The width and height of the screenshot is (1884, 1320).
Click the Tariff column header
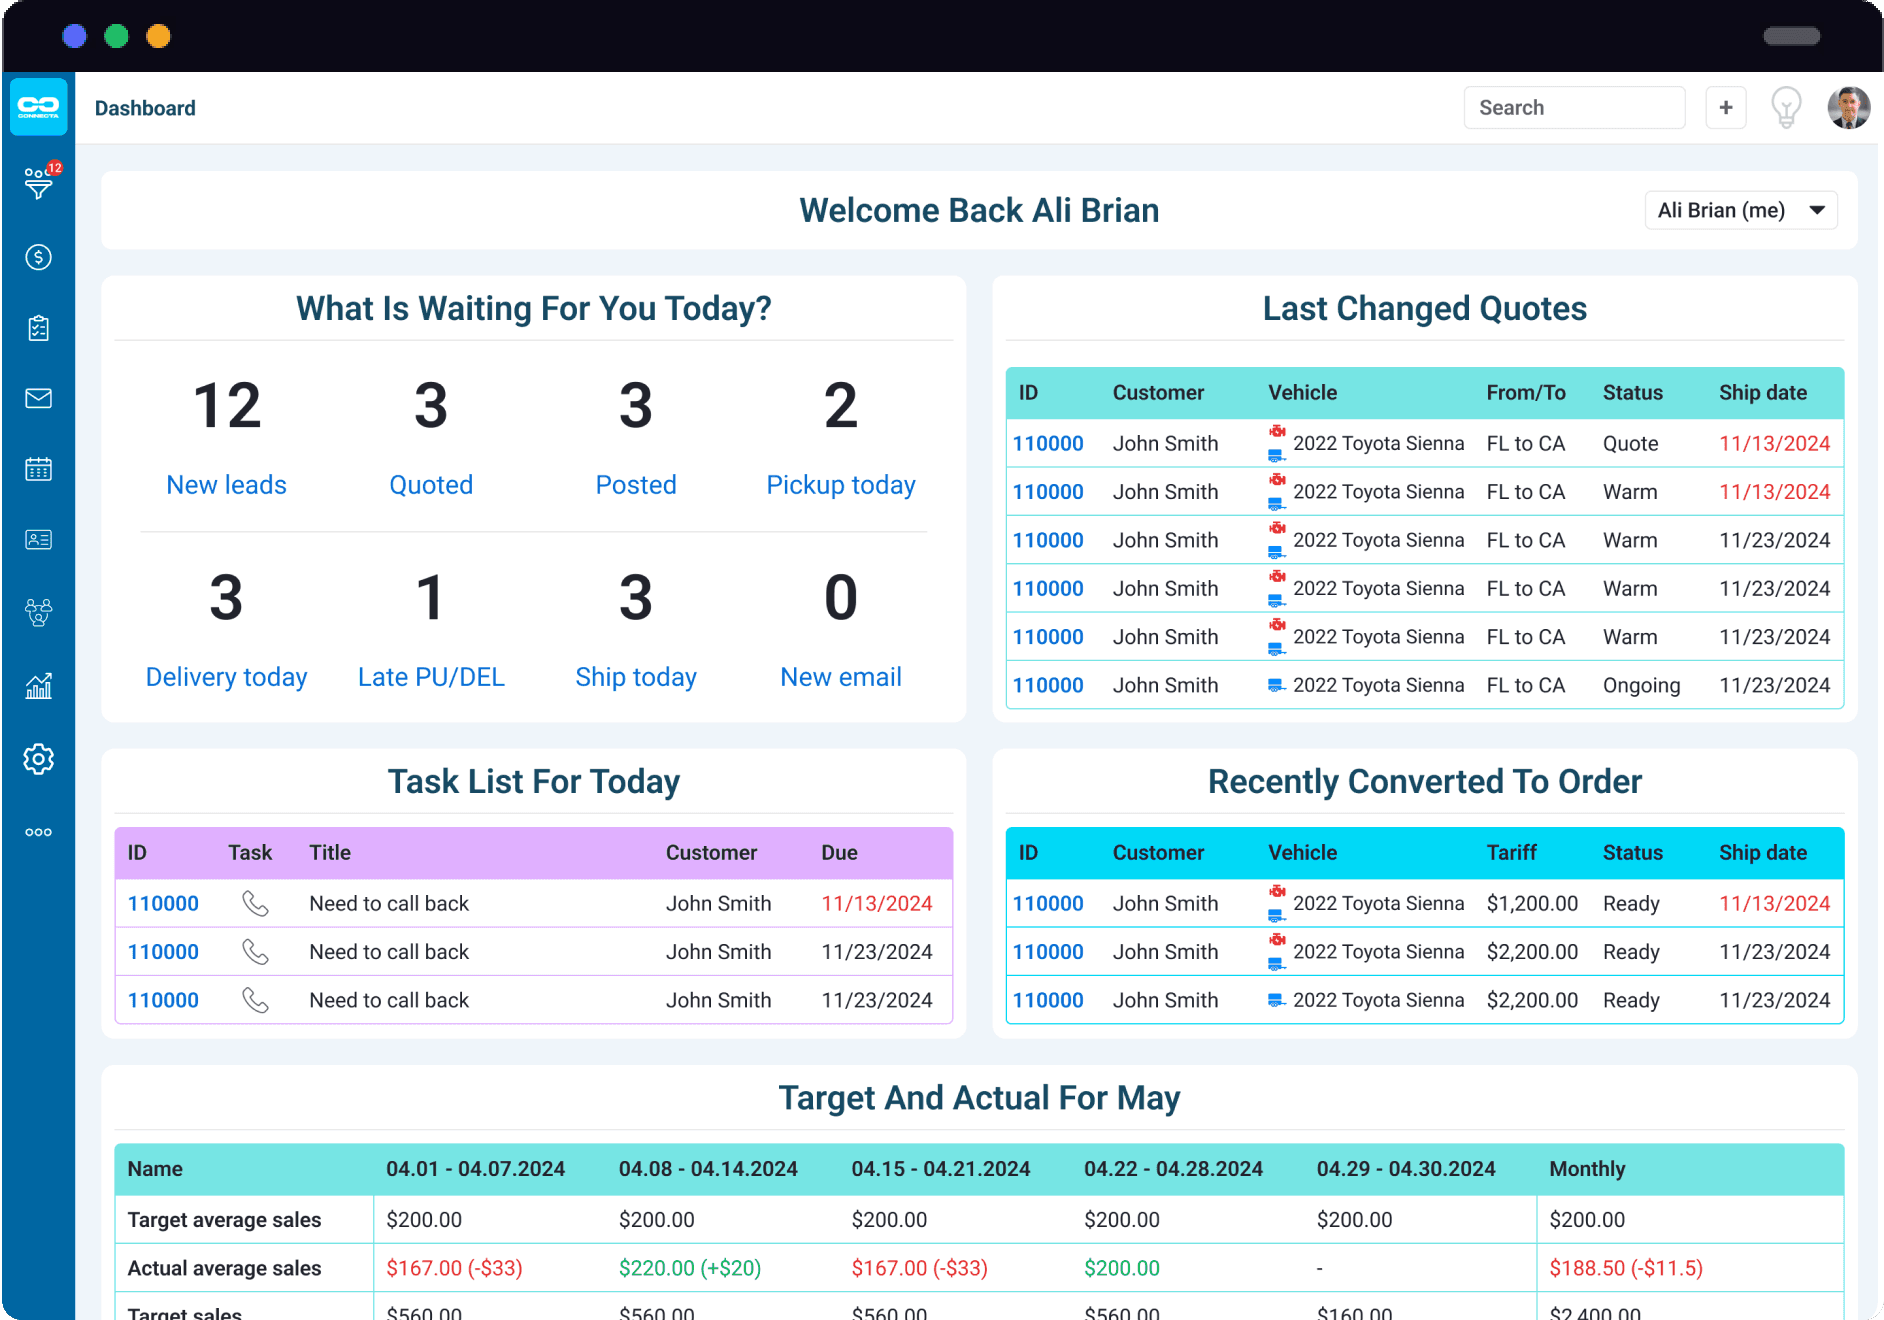point(1511,853)
